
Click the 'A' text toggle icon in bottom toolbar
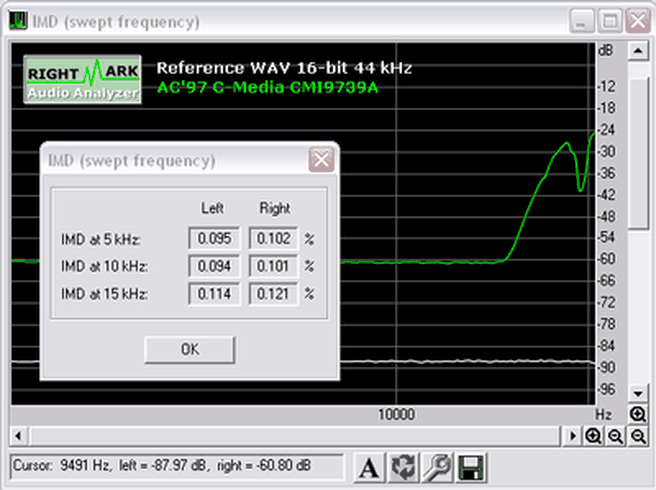click(x=369, y=467)
